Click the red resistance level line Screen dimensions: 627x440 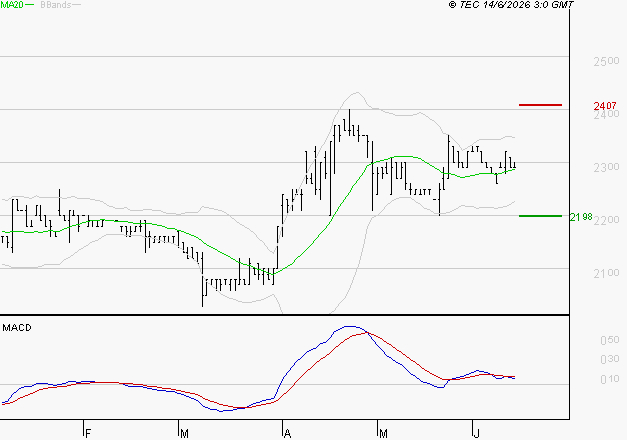(x=540, y=105)
